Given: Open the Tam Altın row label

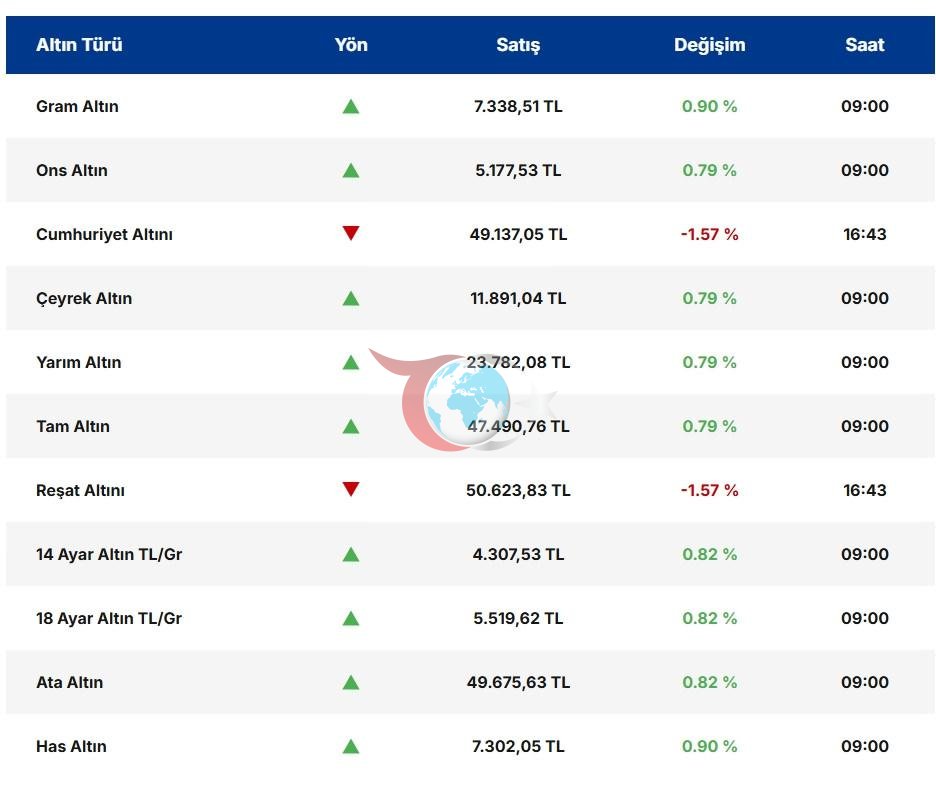Looking at the screenshot, I should [x=73, y=426].
